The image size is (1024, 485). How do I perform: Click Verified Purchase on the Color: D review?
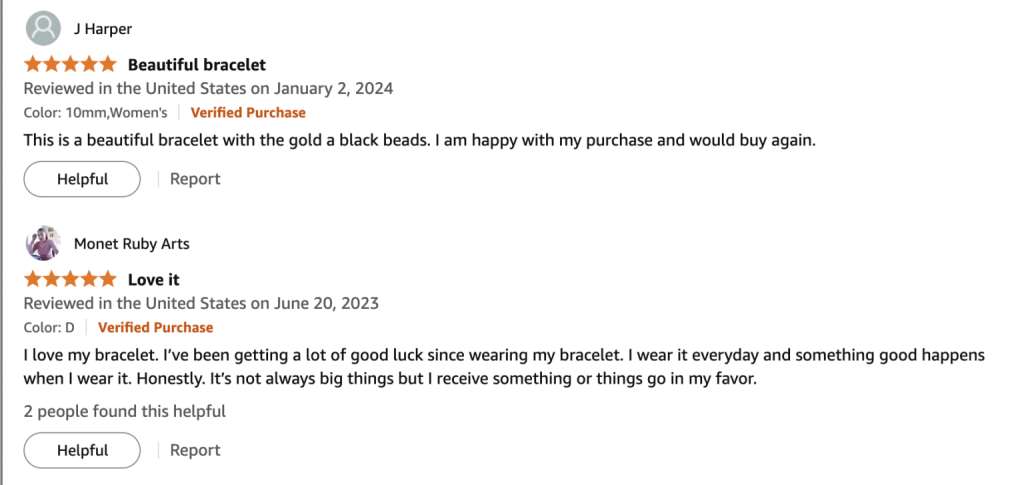coord(155,327)
